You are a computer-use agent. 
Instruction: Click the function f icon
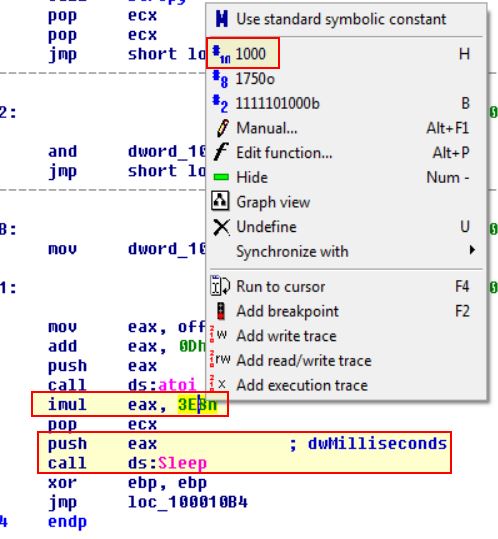(x=221, y=152)
